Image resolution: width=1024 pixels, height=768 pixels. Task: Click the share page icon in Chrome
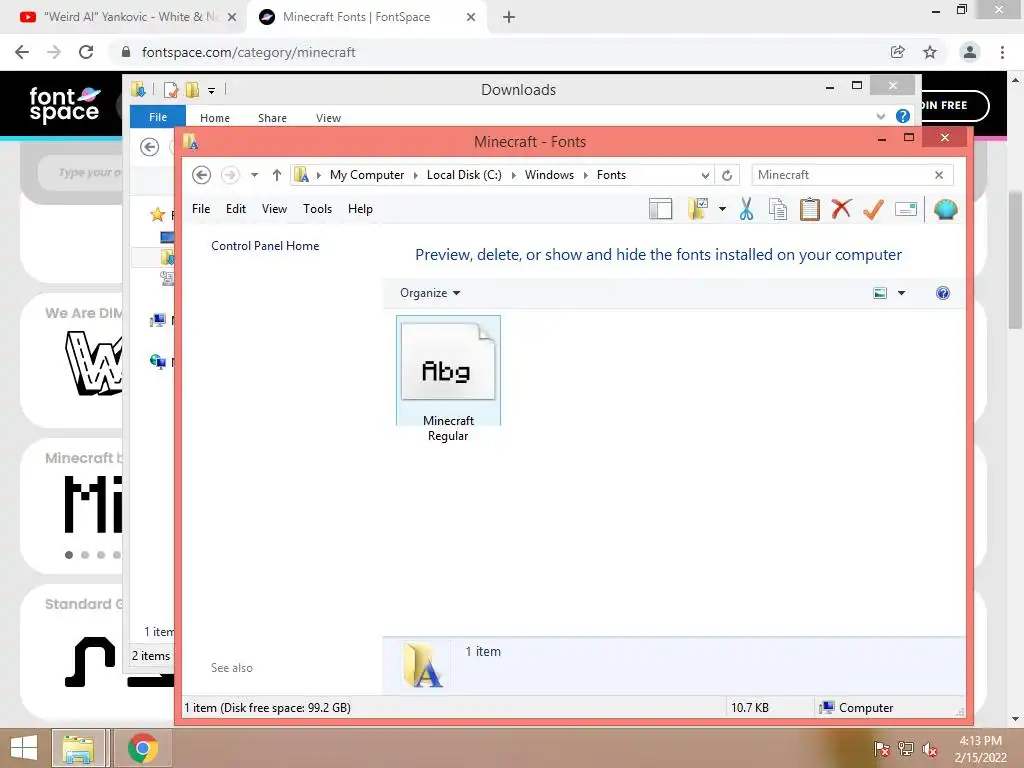pyautogui.click(x=898, y=52)
